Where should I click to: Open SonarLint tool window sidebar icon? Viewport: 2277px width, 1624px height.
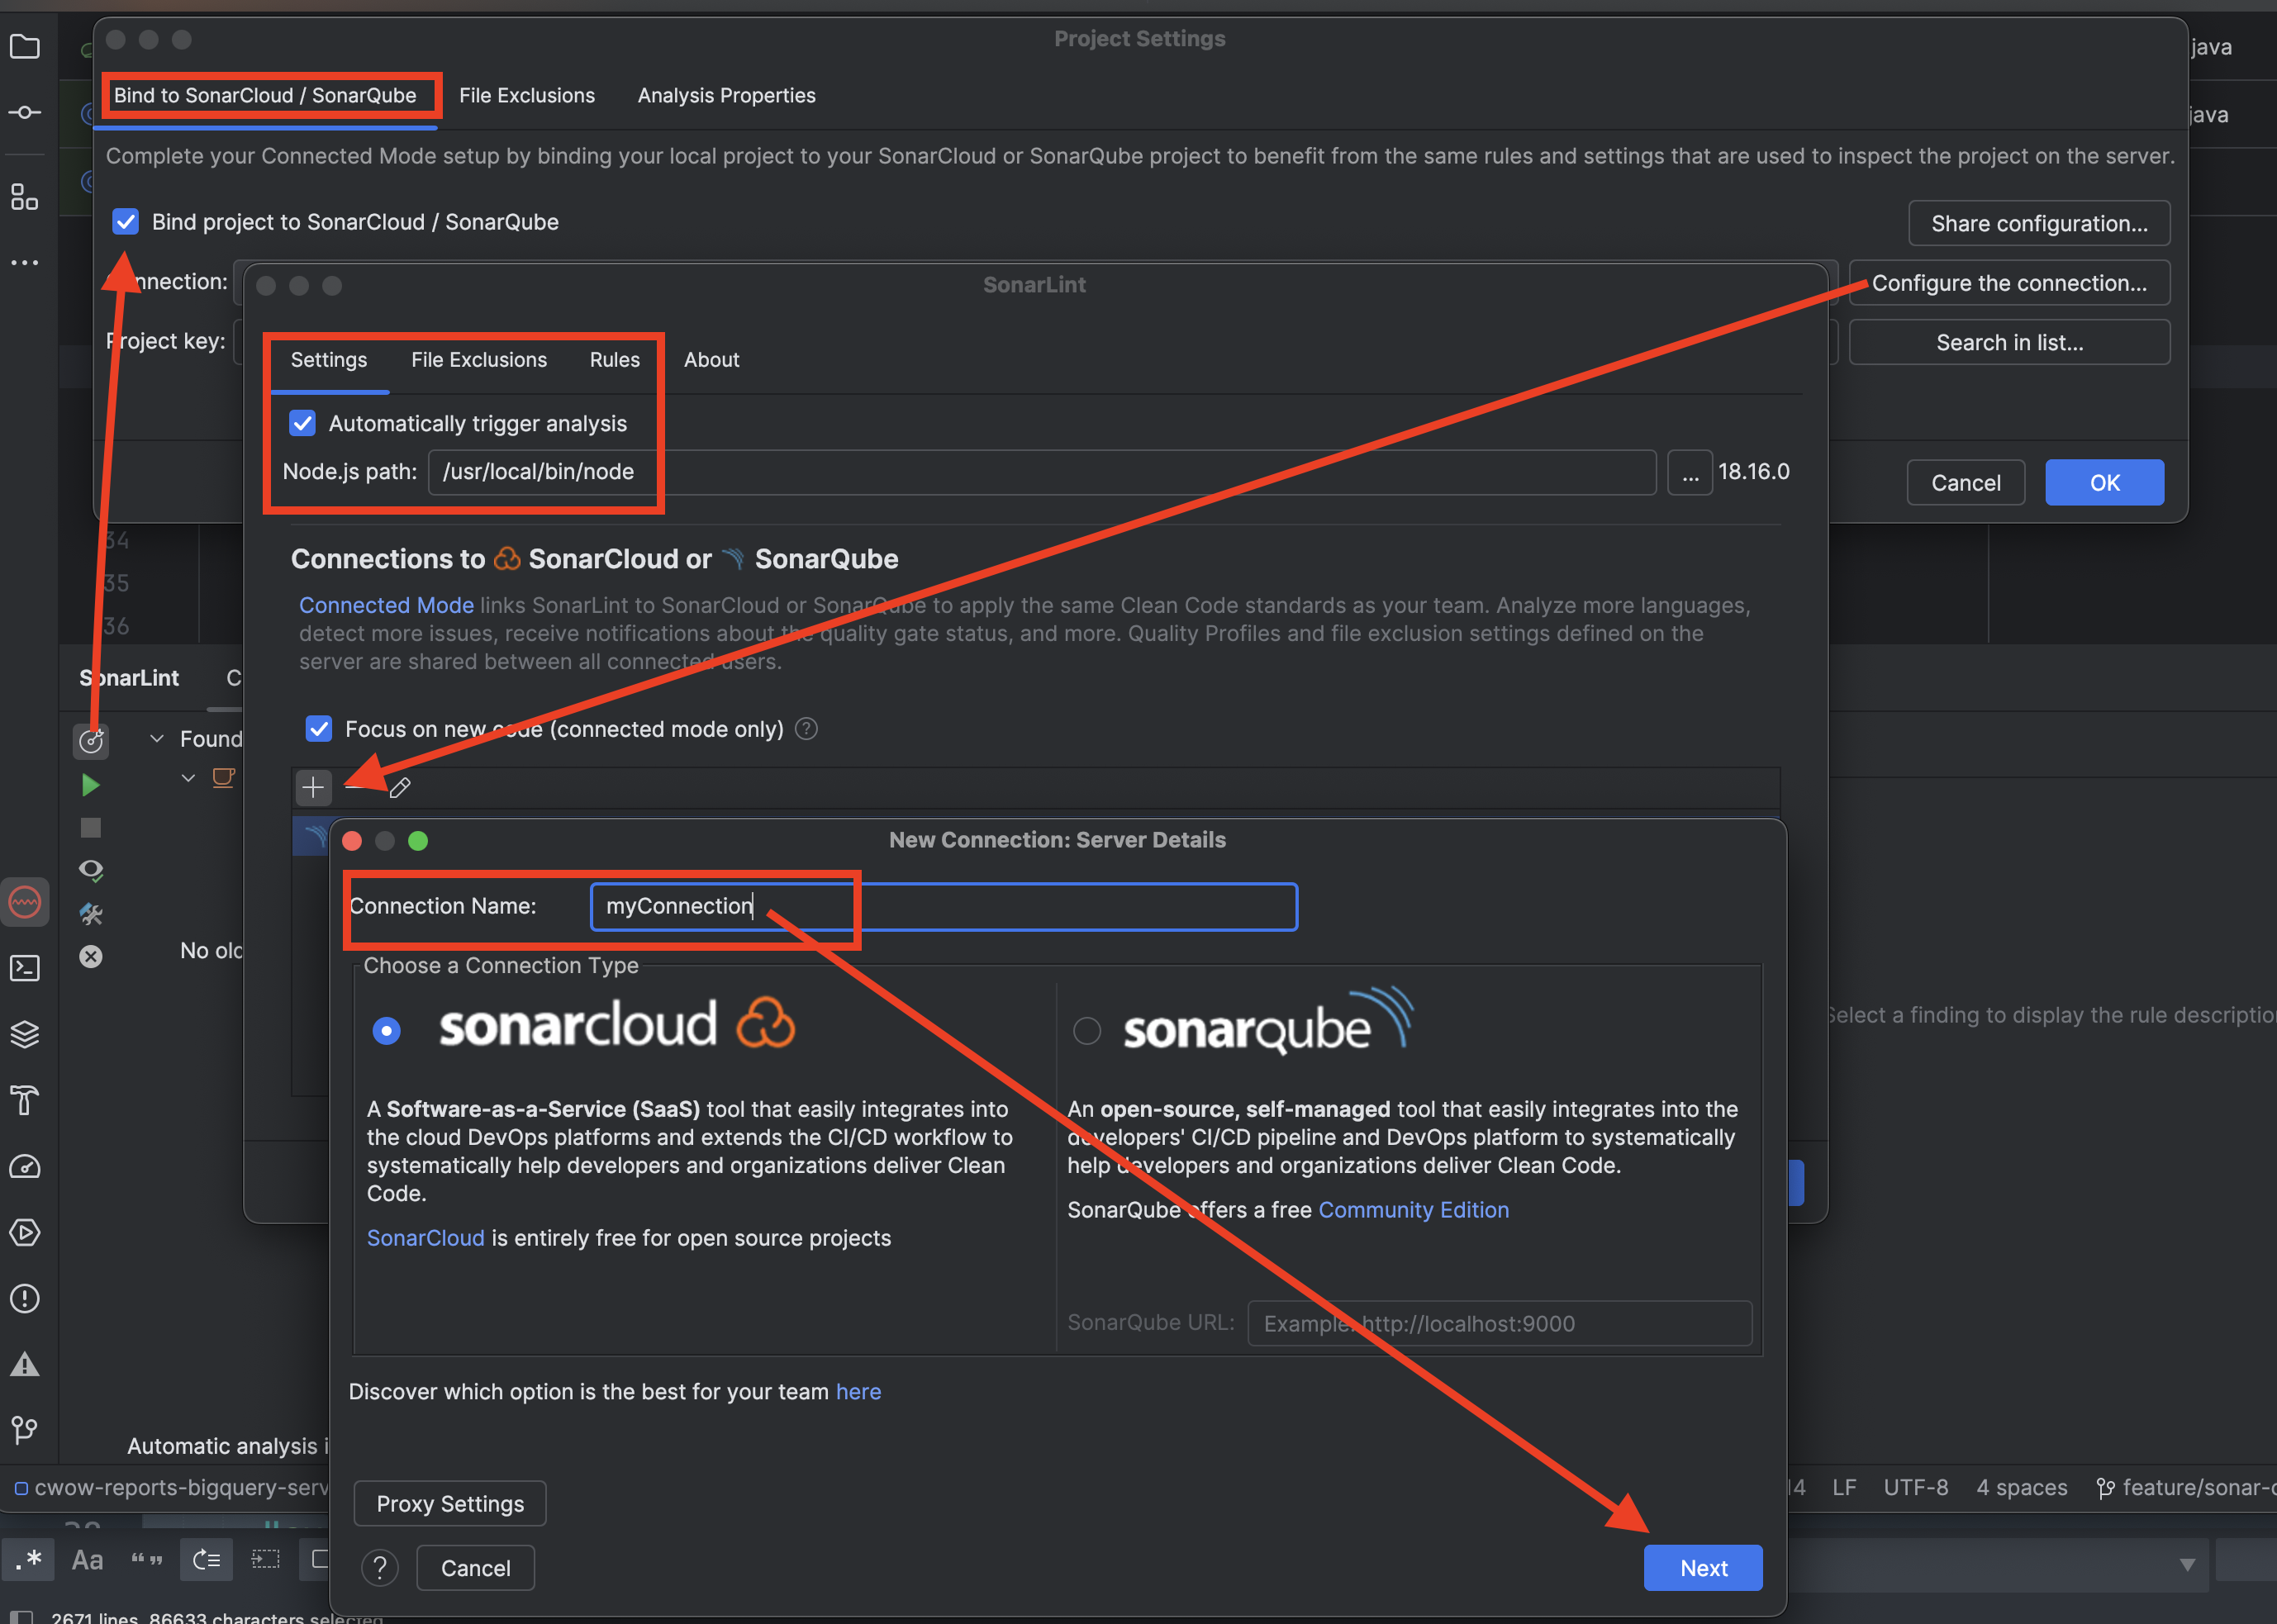coord(25,902)
